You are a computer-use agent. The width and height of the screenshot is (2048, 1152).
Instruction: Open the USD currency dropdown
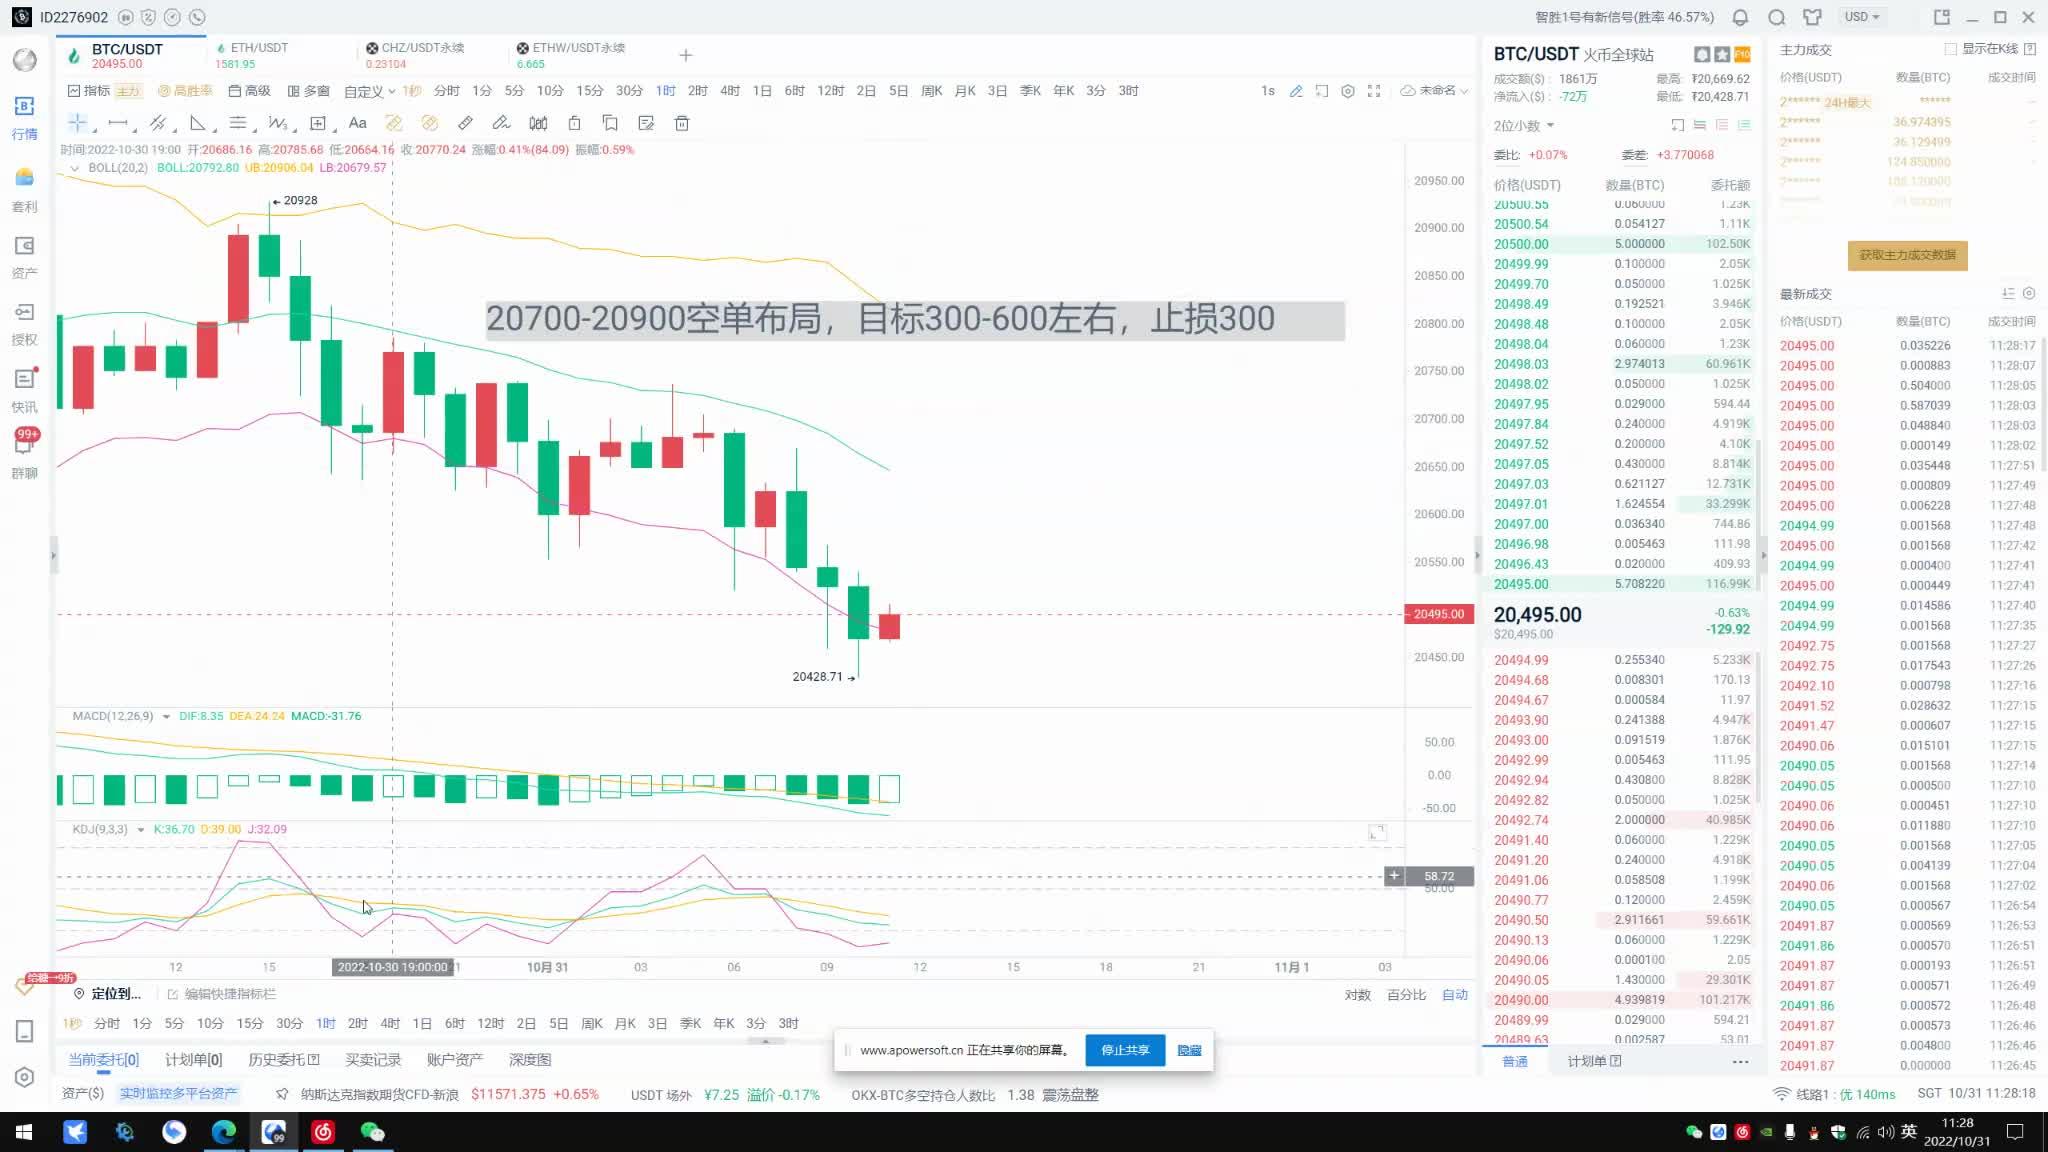click(x=1862, y=17)
